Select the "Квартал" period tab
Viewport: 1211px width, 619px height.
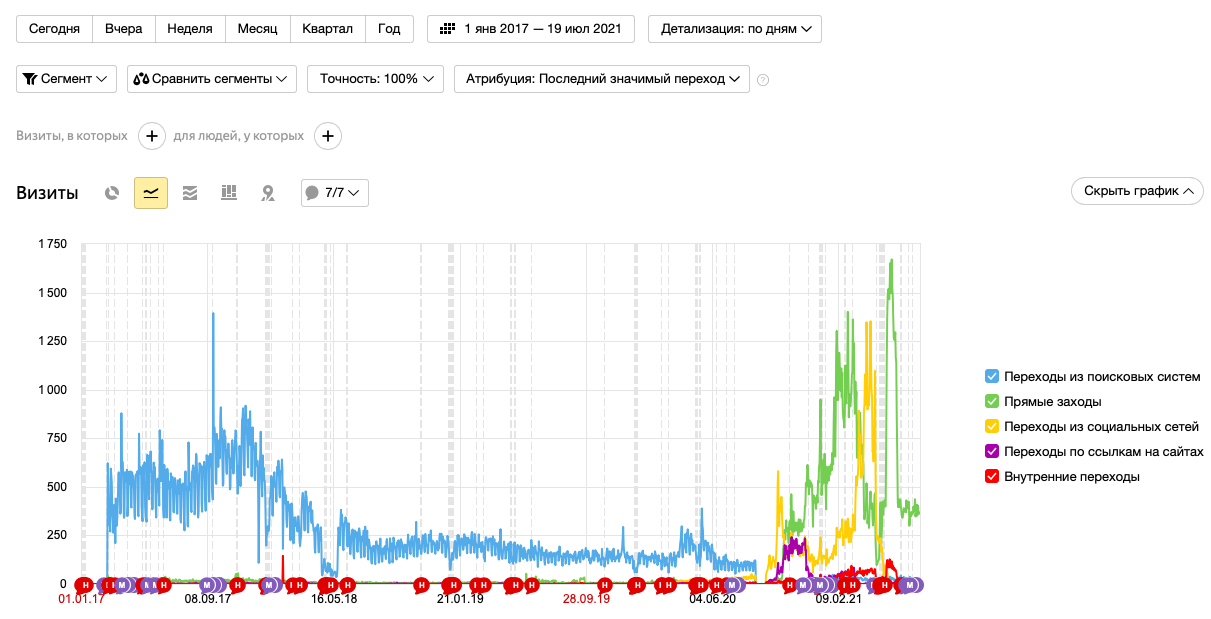point(328,29)
